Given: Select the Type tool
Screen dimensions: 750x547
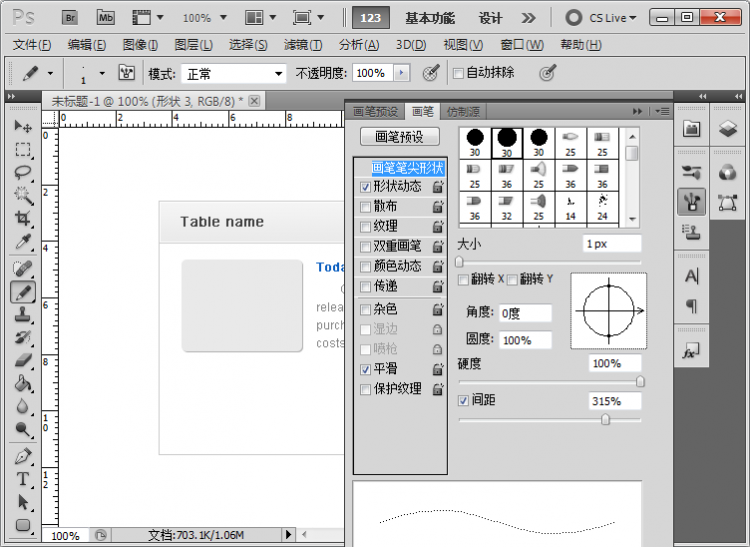Looking at the screenshot, I should [22, 479].
